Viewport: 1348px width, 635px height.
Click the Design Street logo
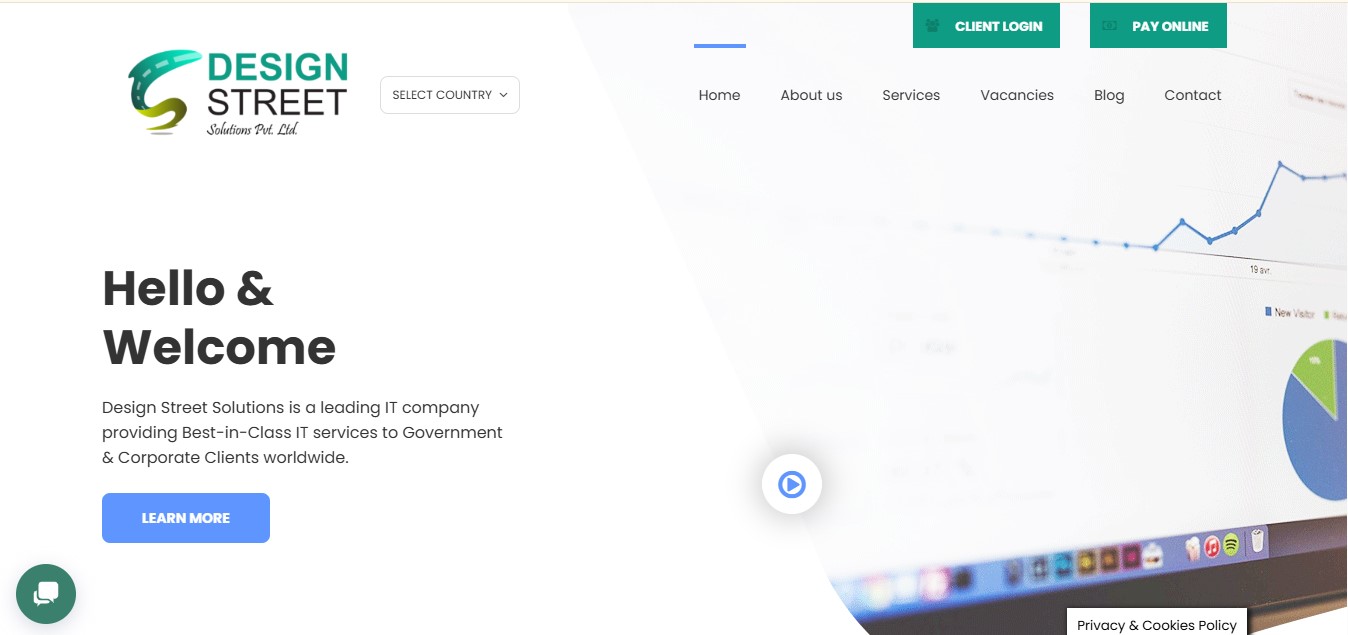pyautogui.click(x=238, y=93)
